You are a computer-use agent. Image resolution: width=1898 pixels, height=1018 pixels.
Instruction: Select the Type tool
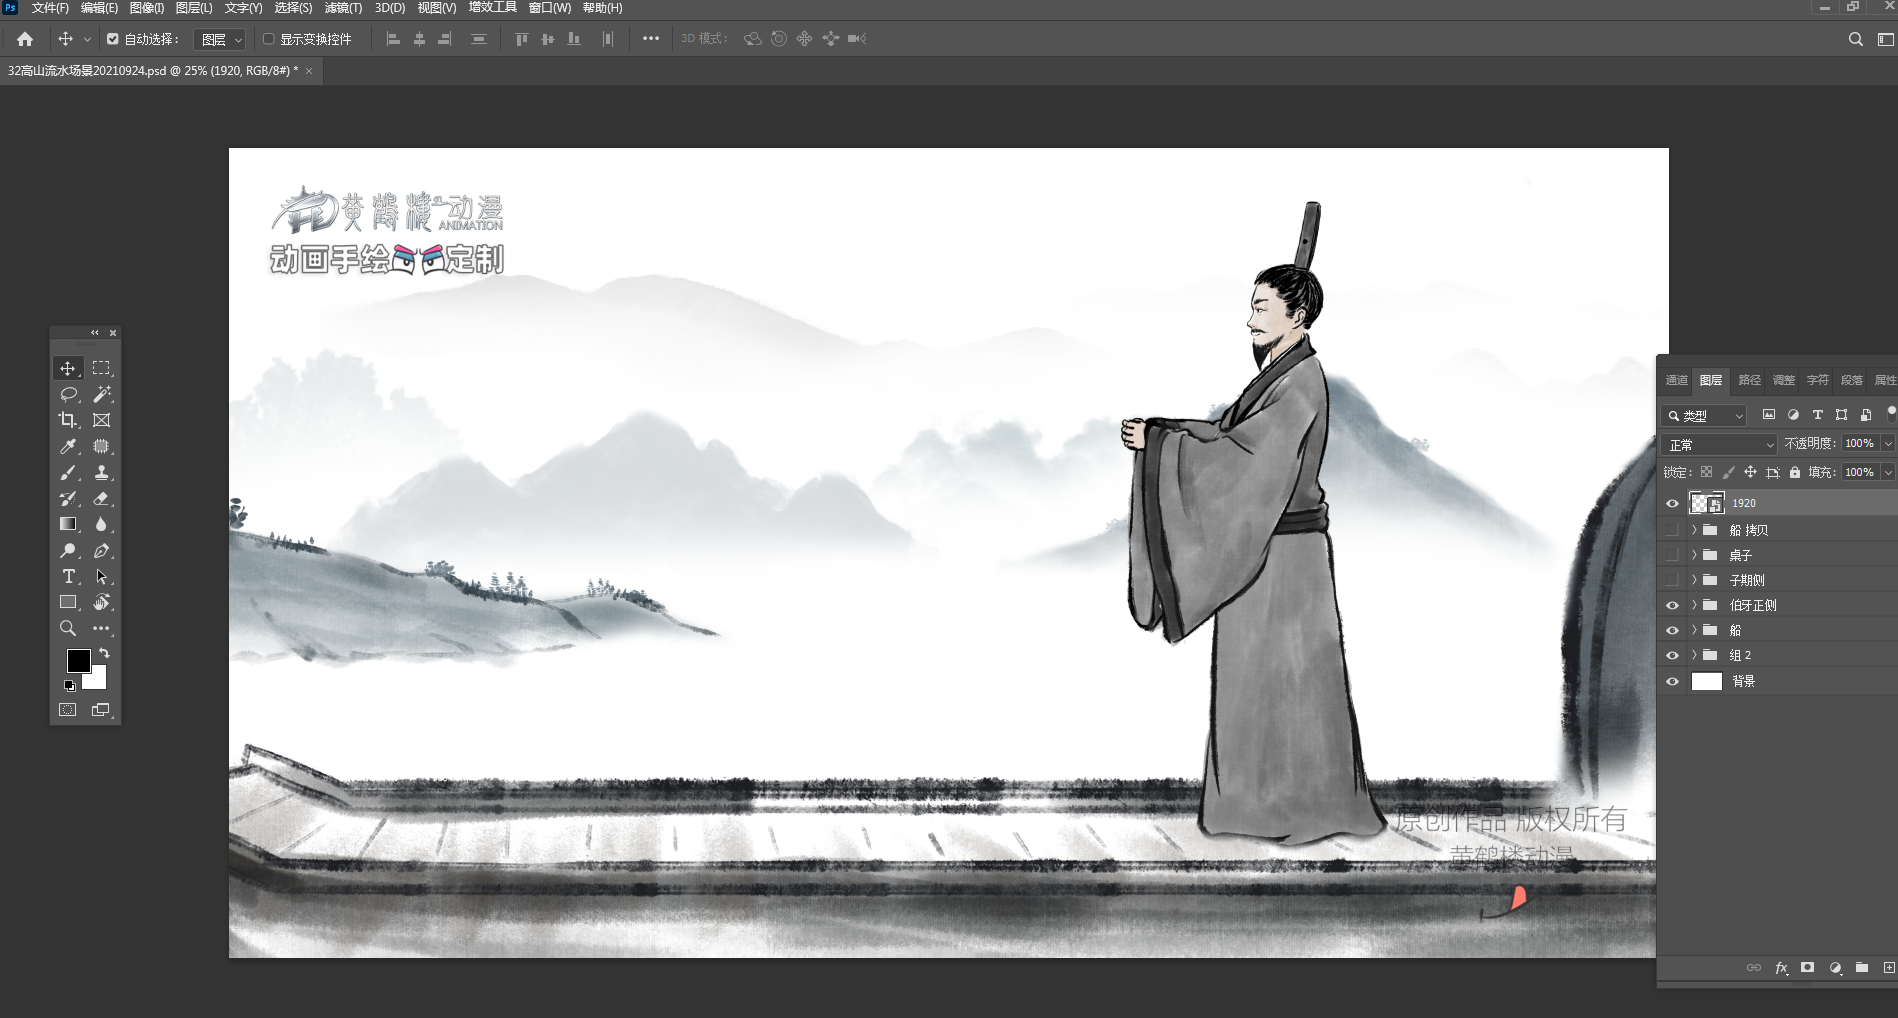click(68, 576)
